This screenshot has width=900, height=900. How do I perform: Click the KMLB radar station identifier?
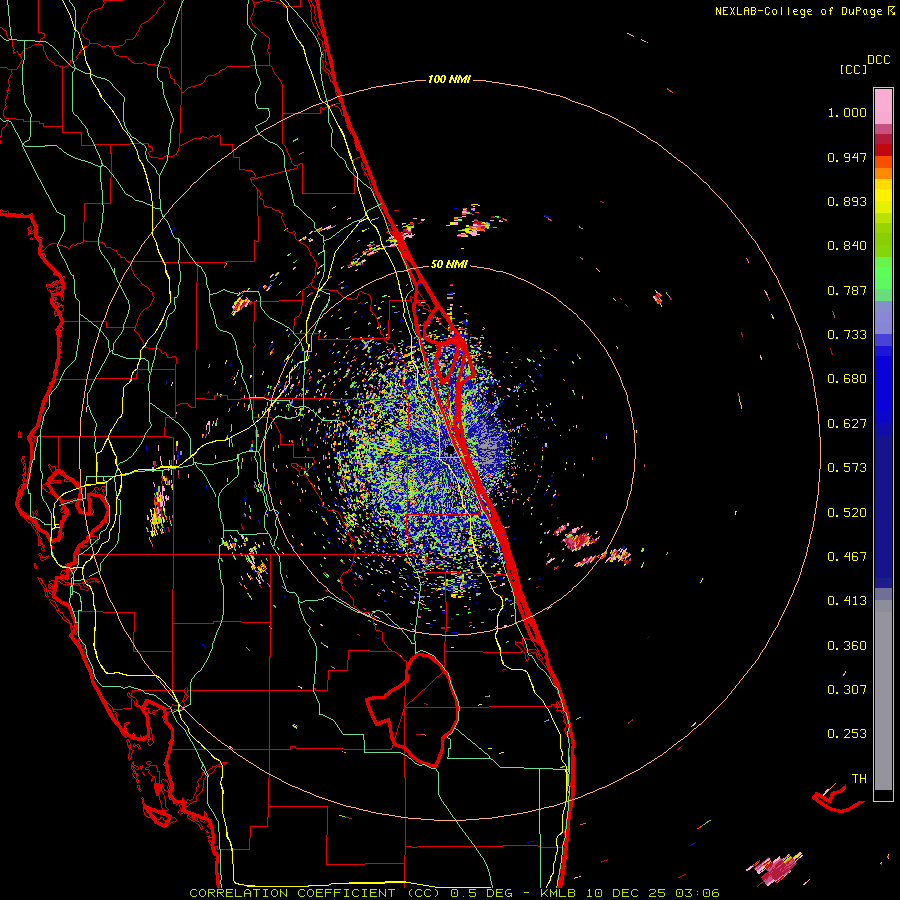(558, 893)
